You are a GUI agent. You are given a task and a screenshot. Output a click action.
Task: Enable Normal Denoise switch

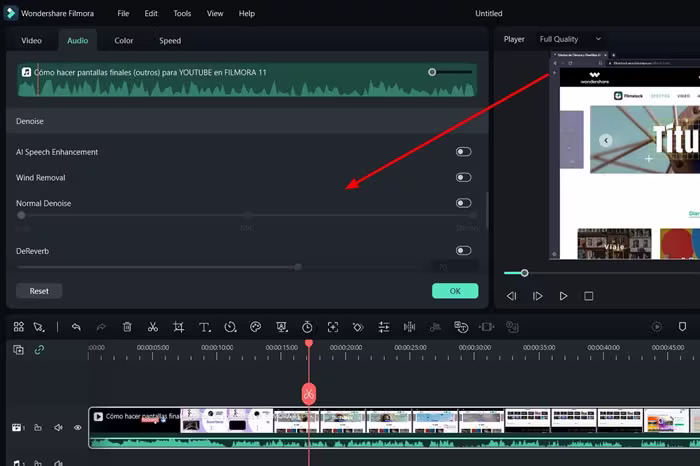(x=463, y=203)
